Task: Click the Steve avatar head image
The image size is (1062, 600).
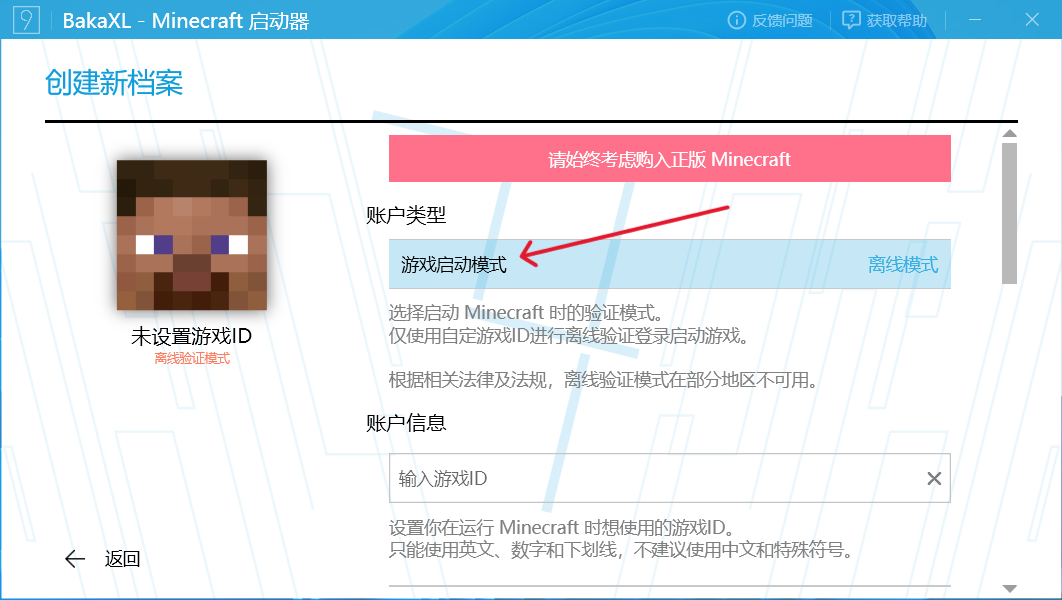Action: [x=191, y=234]
